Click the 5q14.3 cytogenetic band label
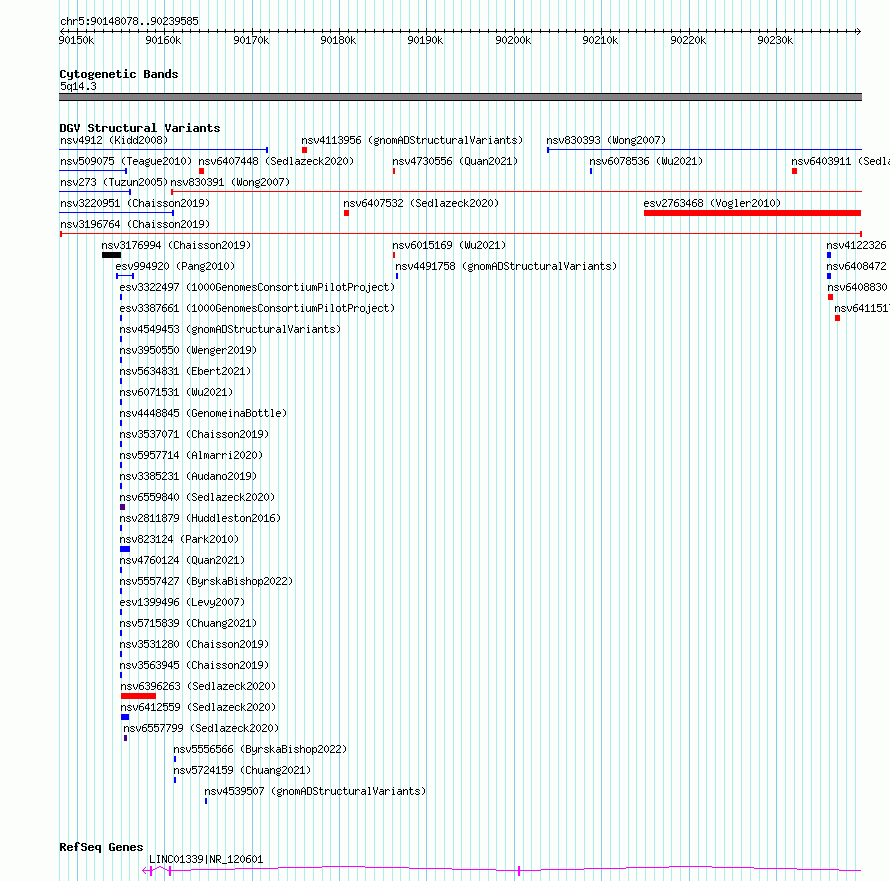The image size is (890, 881). (78, 86)
